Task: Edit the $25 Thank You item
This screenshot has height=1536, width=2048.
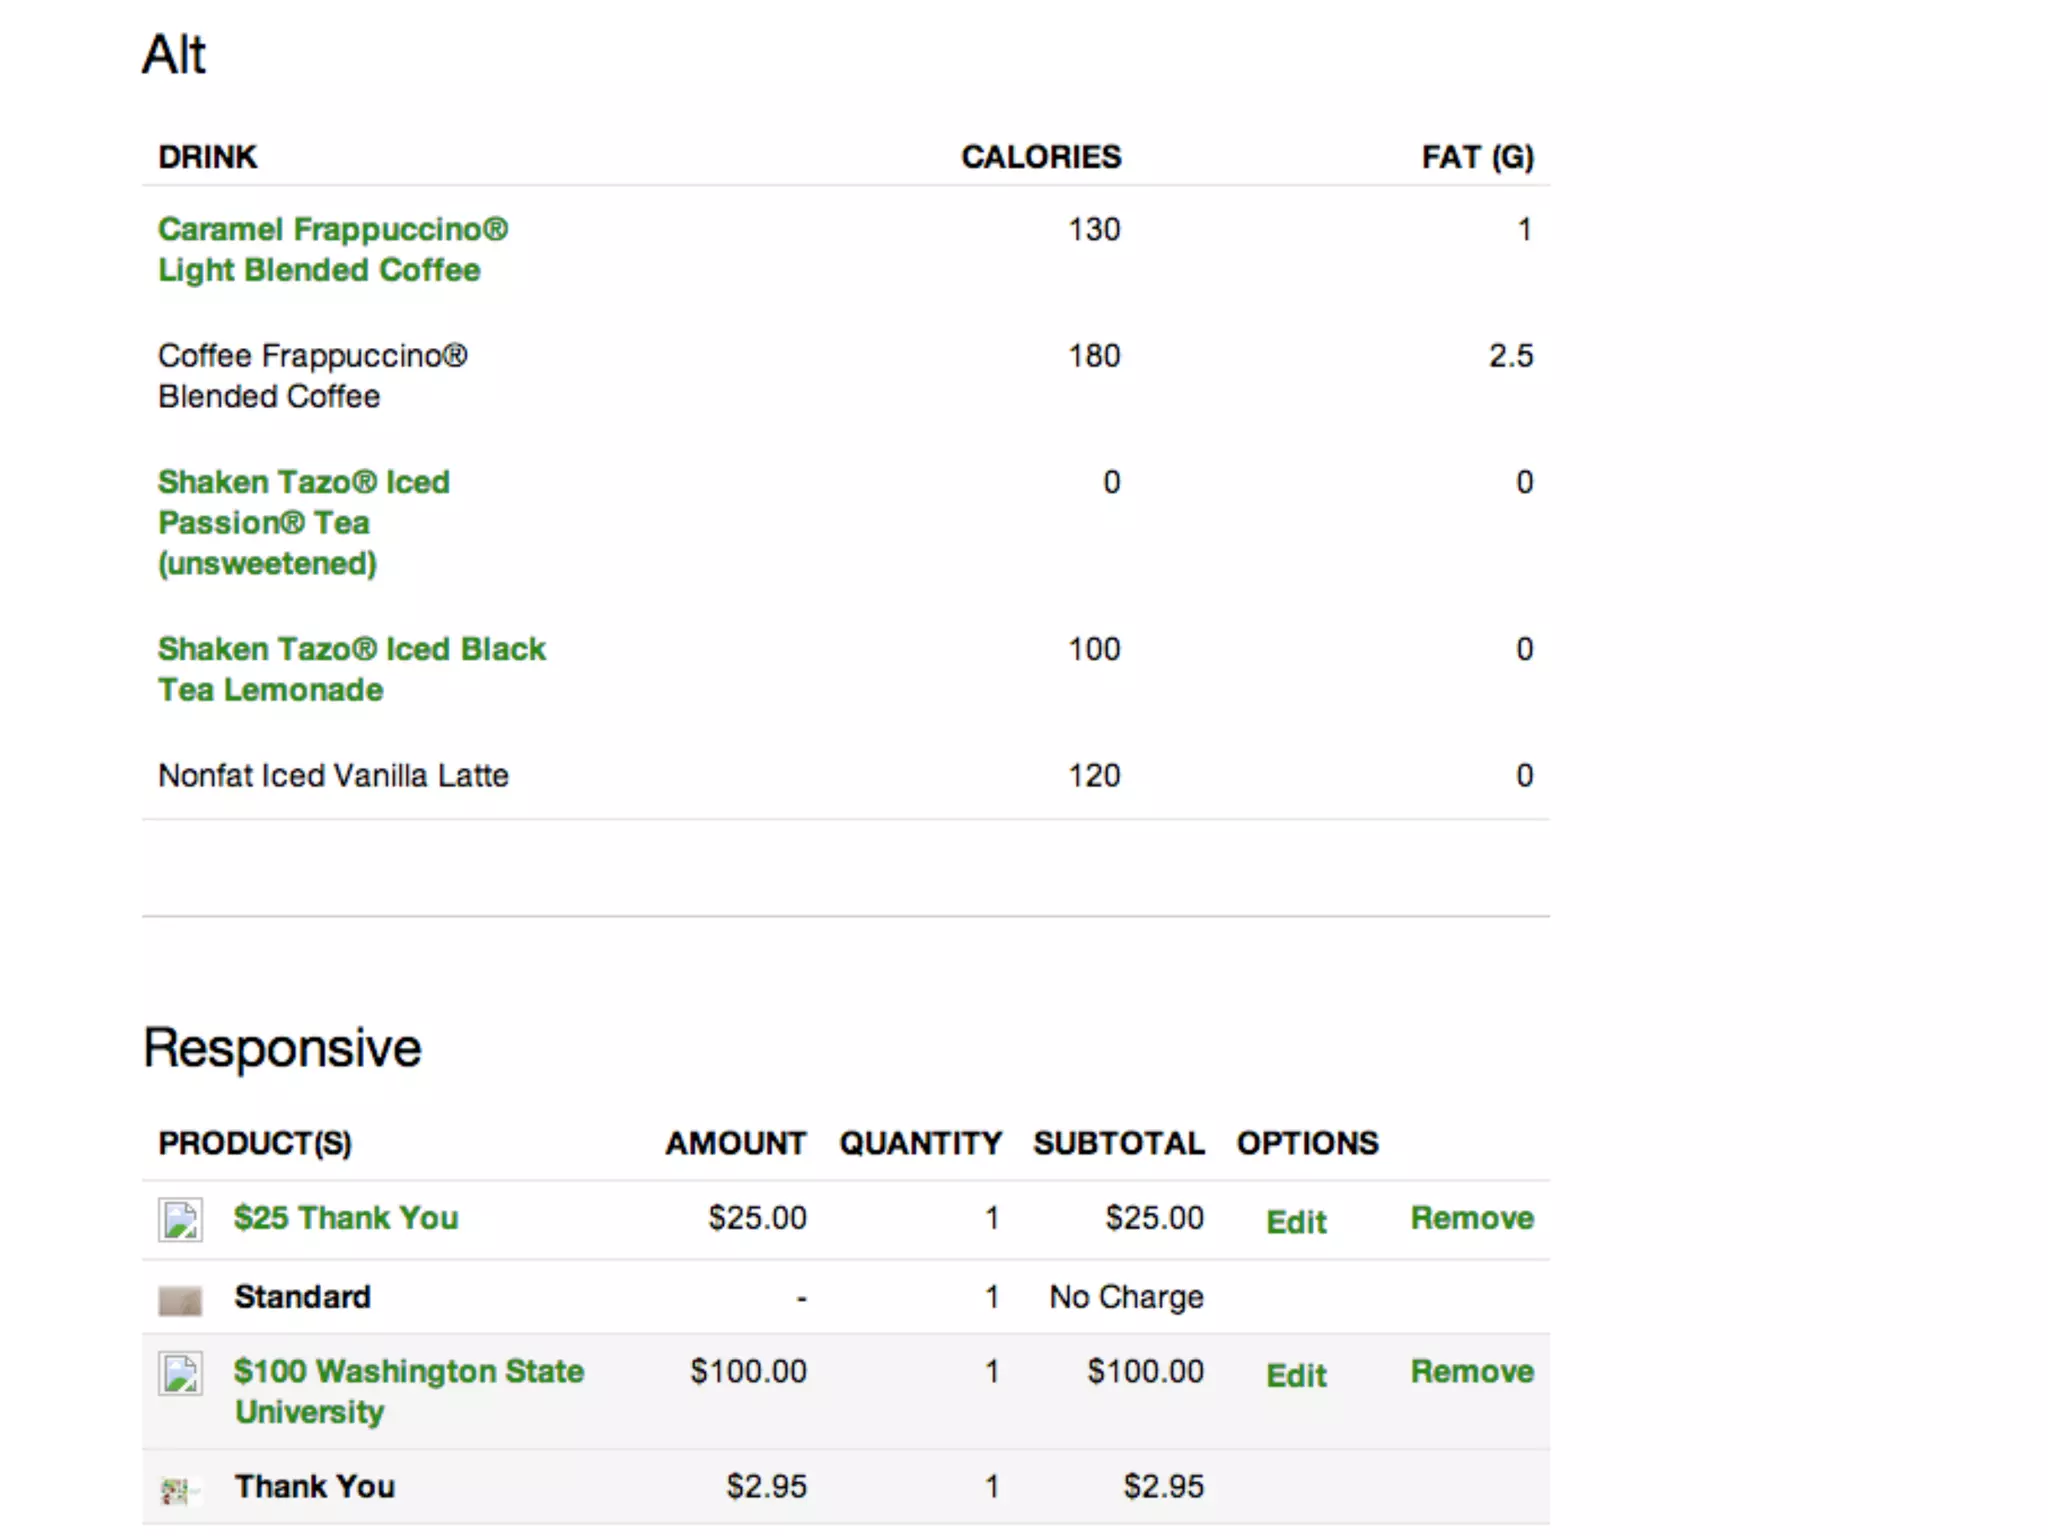Action: click(x=1296, y=1221)
